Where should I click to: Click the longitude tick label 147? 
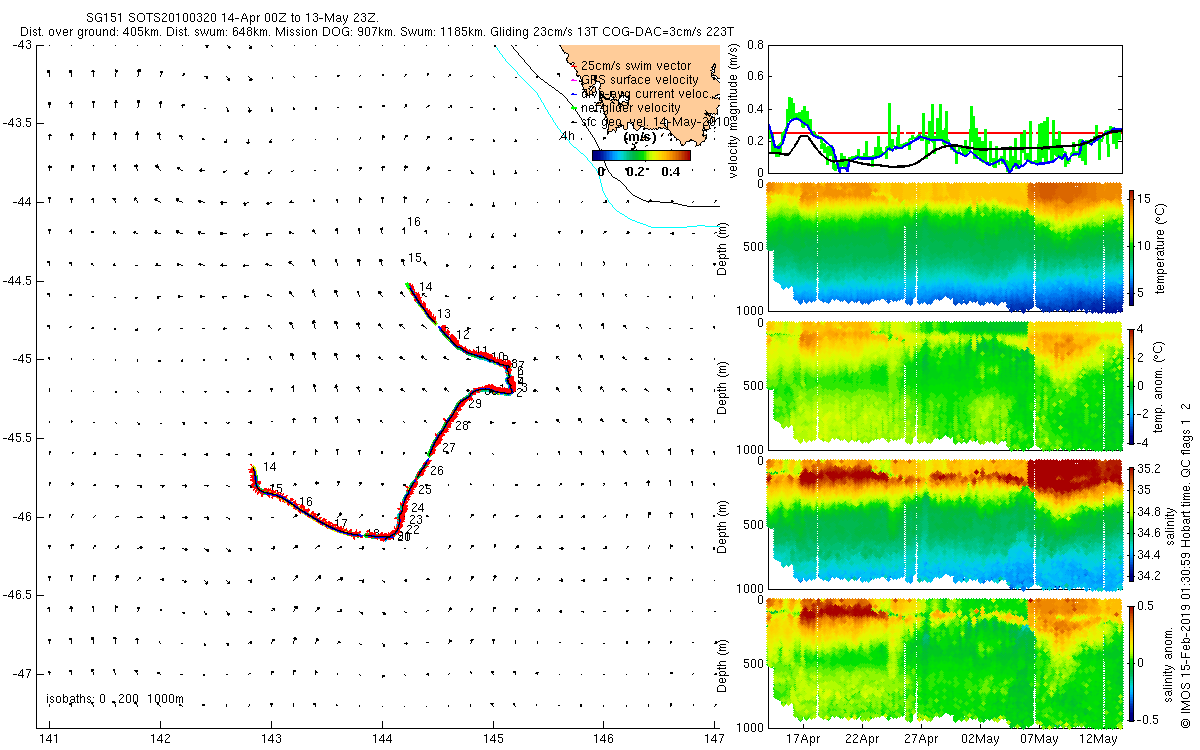[715, 738]
